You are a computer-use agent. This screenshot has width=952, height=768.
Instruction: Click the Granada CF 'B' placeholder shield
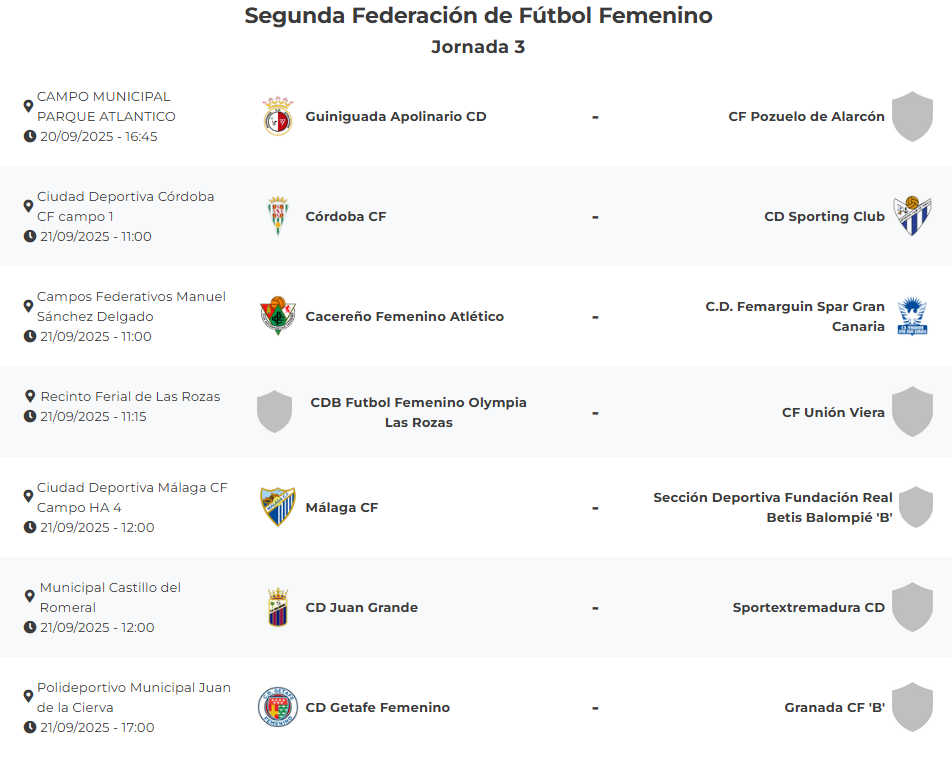point(911,707)
